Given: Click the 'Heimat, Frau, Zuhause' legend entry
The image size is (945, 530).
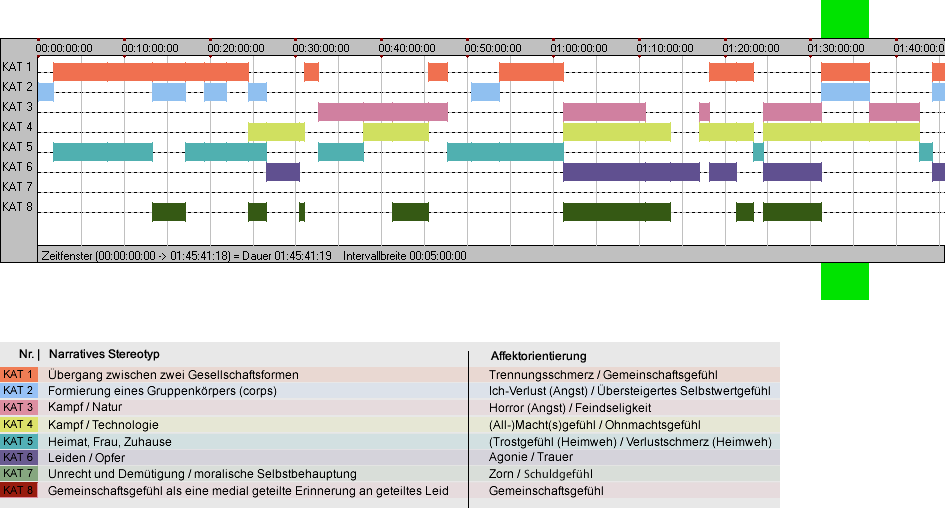Looking at the screenshot, I should pos(110,441).
